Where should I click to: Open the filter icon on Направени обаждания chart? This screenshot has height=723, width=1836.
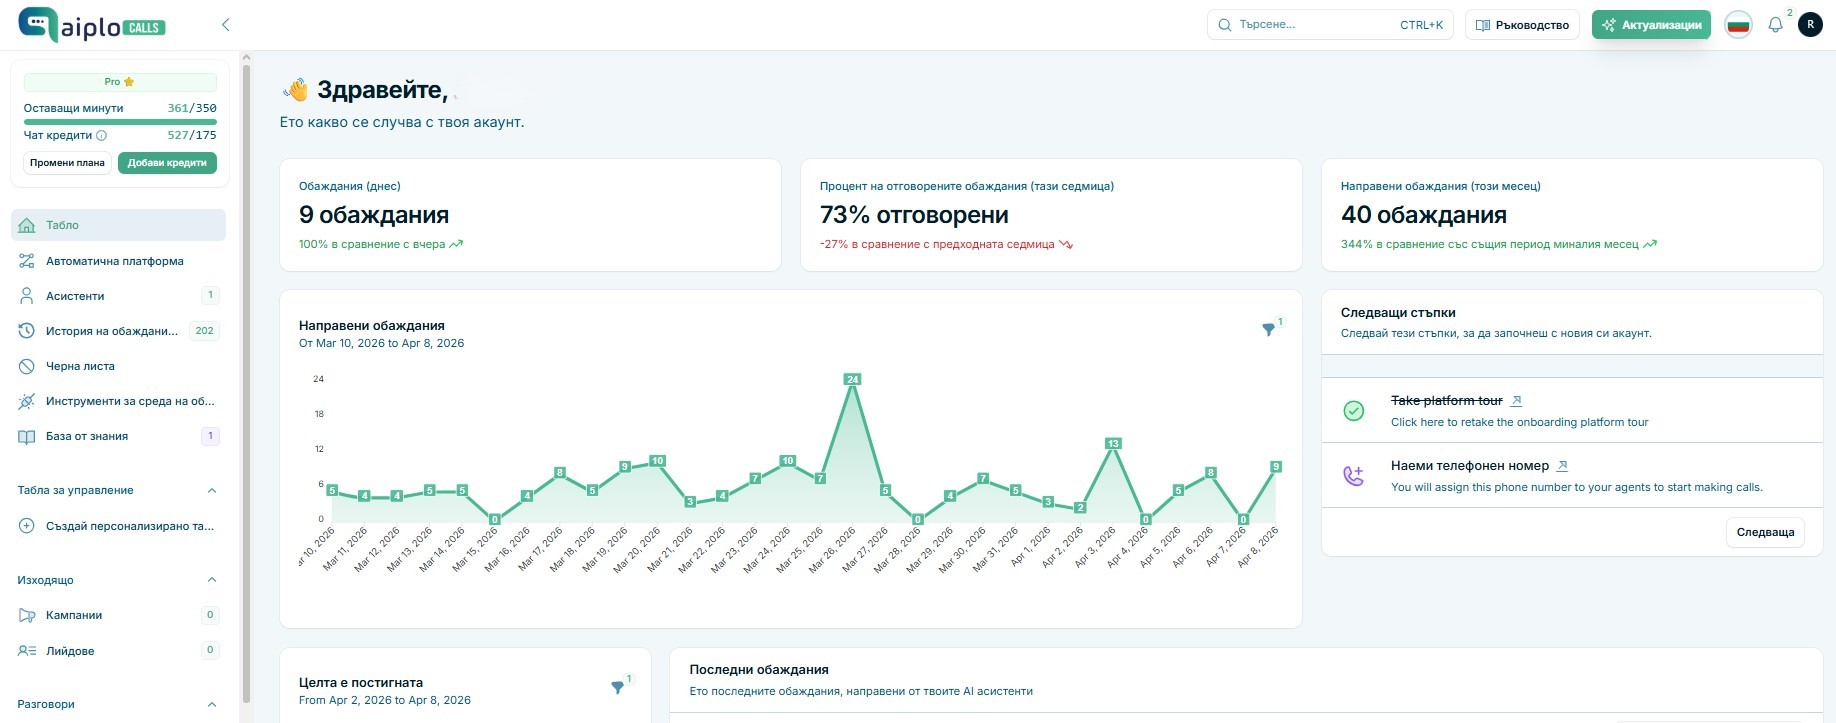coord(1268,330)
